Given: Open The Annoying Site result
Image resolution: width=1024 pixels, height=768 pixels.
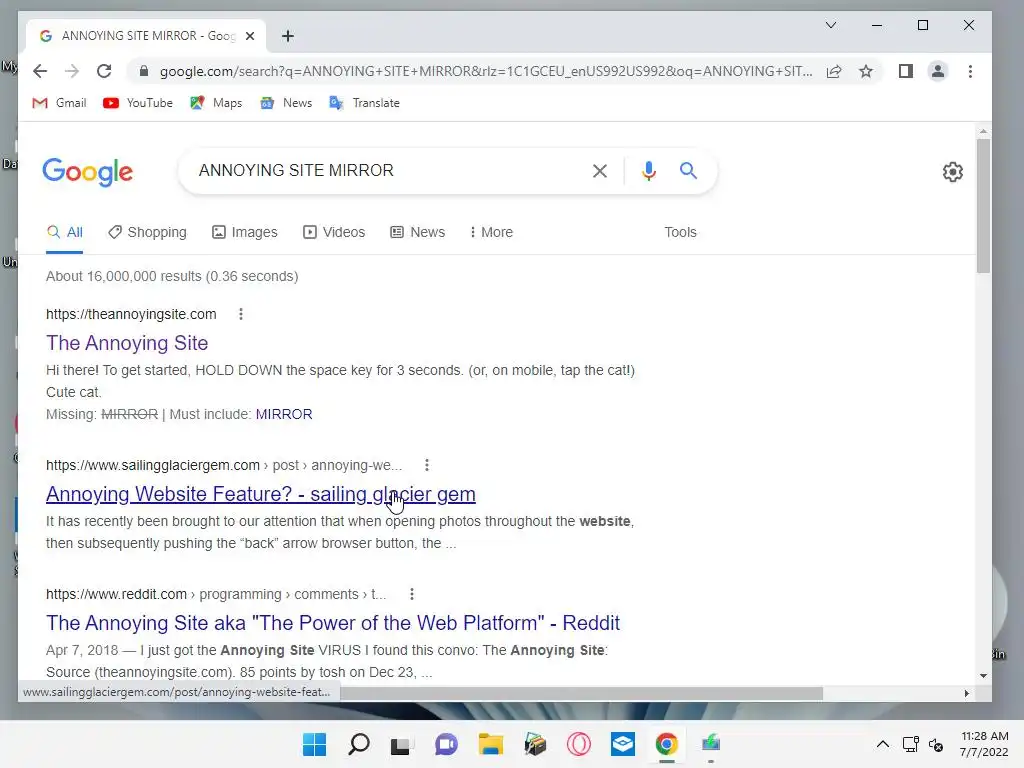Looking at the screenshot, I should [127, 343].
